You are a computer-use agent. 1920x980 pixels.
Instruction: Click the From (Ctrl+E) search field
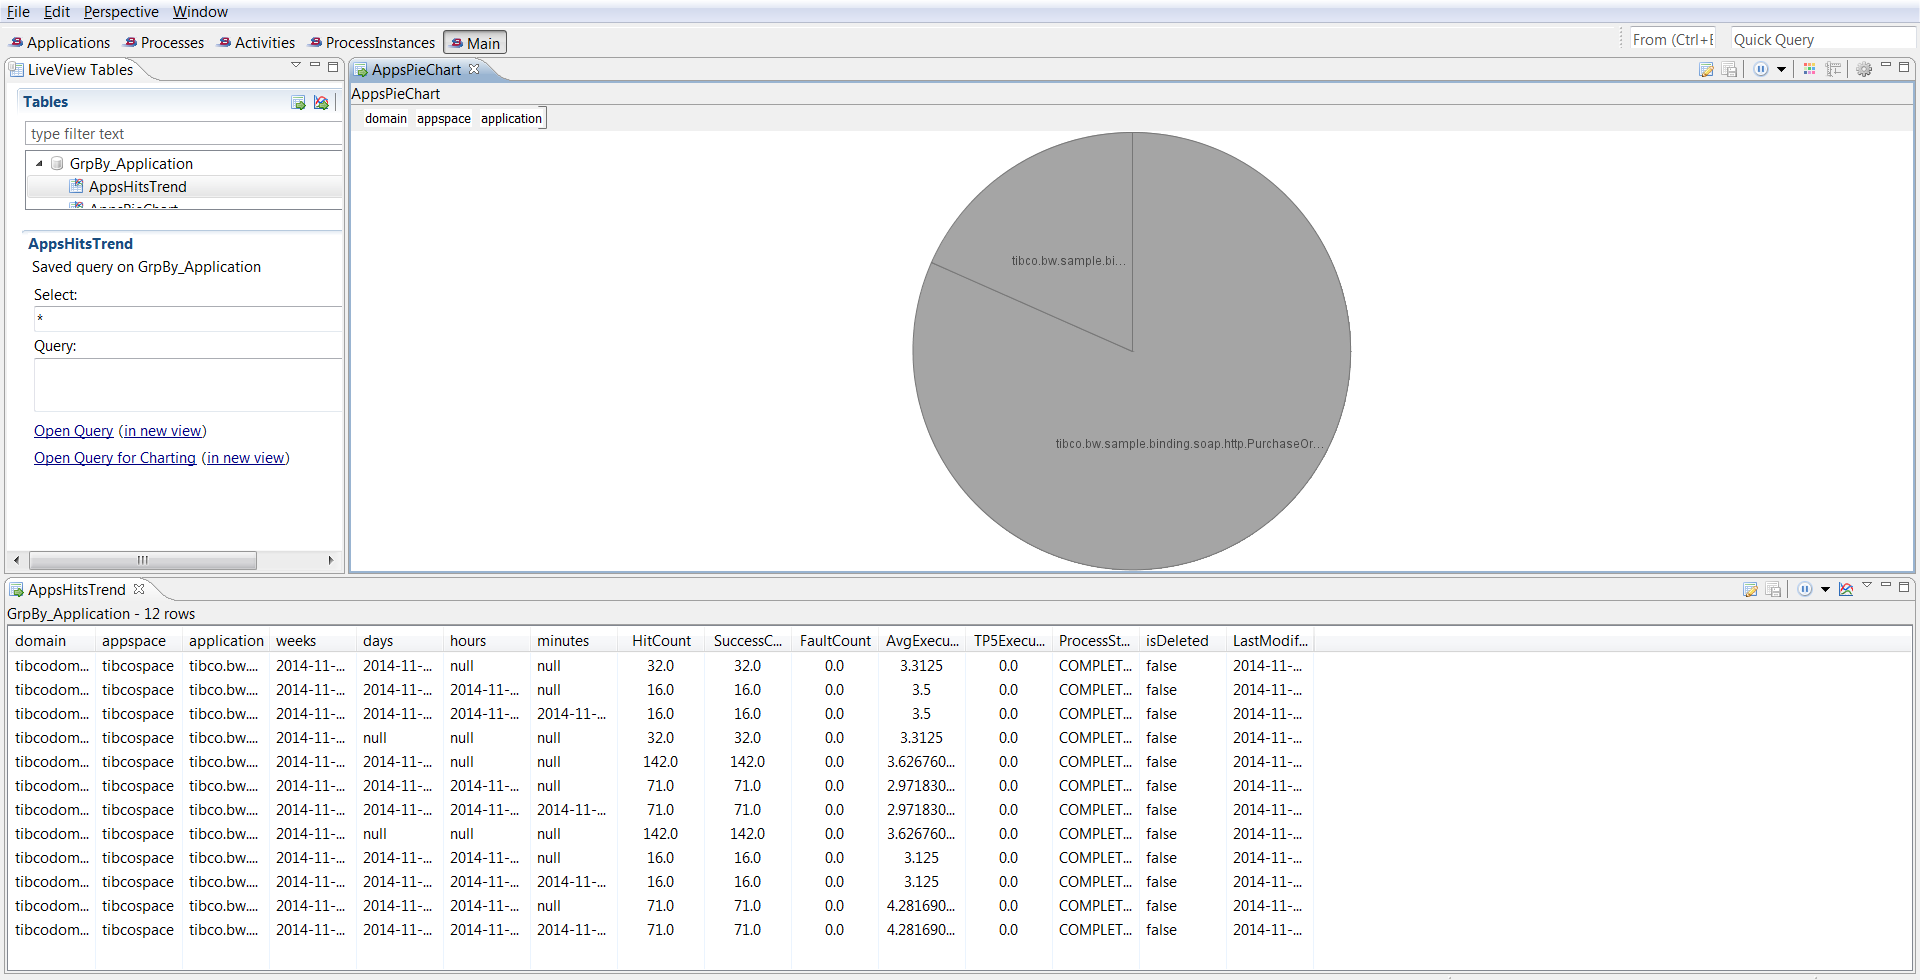coord(1672,40)
